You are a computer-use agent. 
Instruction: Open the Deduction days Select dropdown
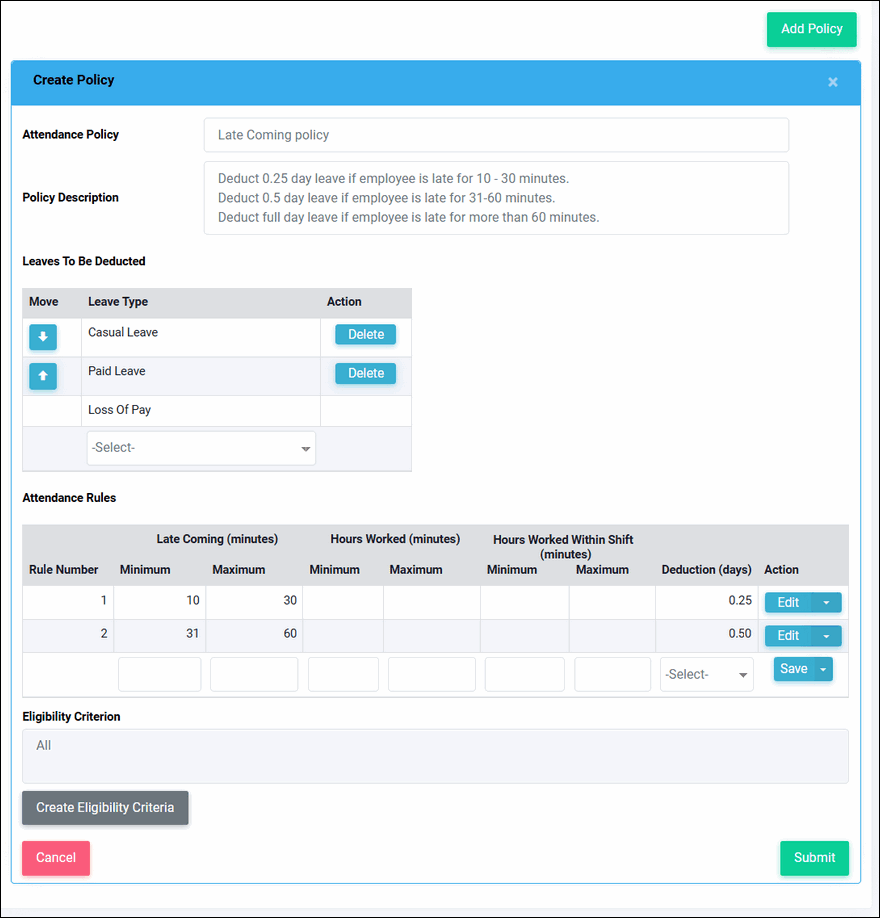click(706, 675)
